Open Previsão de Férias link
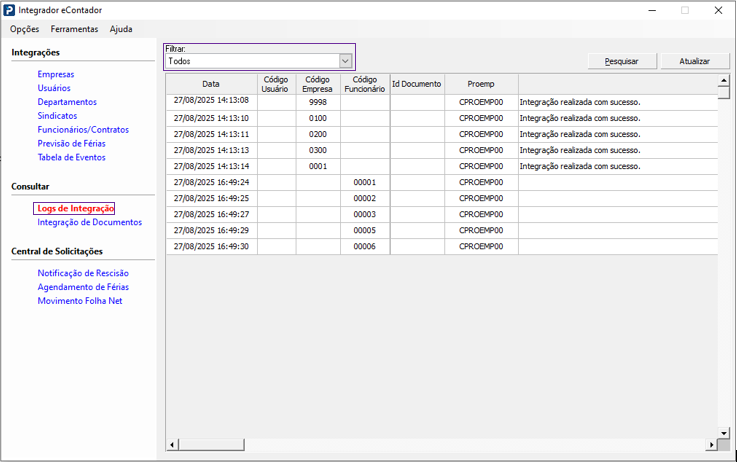This screenshot has height=463, width=738. pos(71,144)
